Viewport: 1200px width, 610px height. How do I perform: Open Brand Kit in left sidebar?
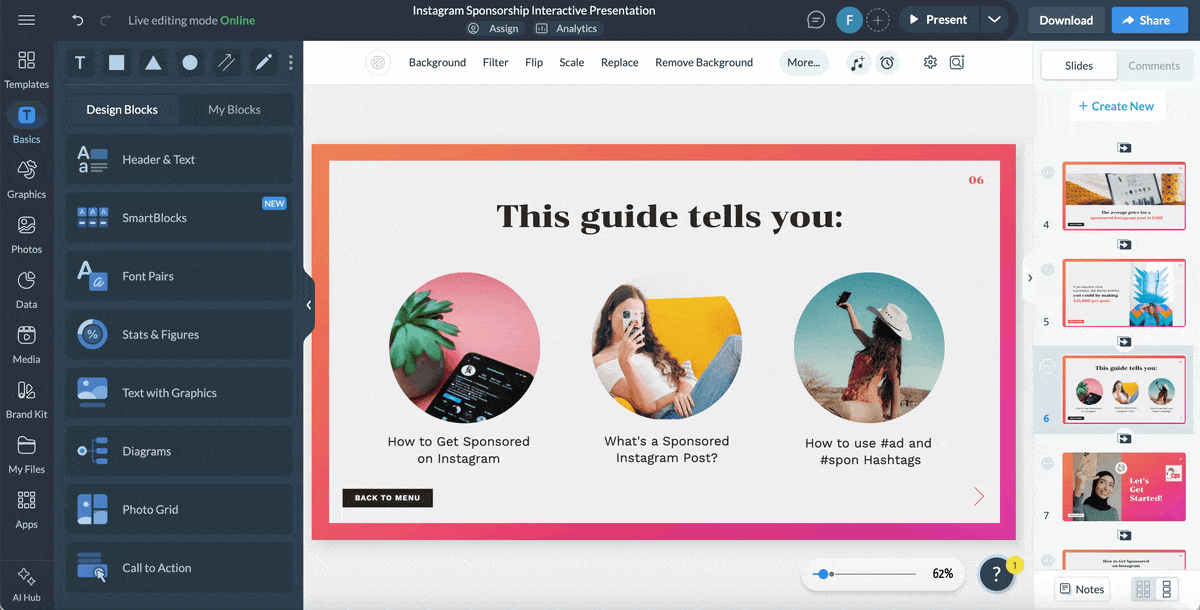tap(27, 399)
